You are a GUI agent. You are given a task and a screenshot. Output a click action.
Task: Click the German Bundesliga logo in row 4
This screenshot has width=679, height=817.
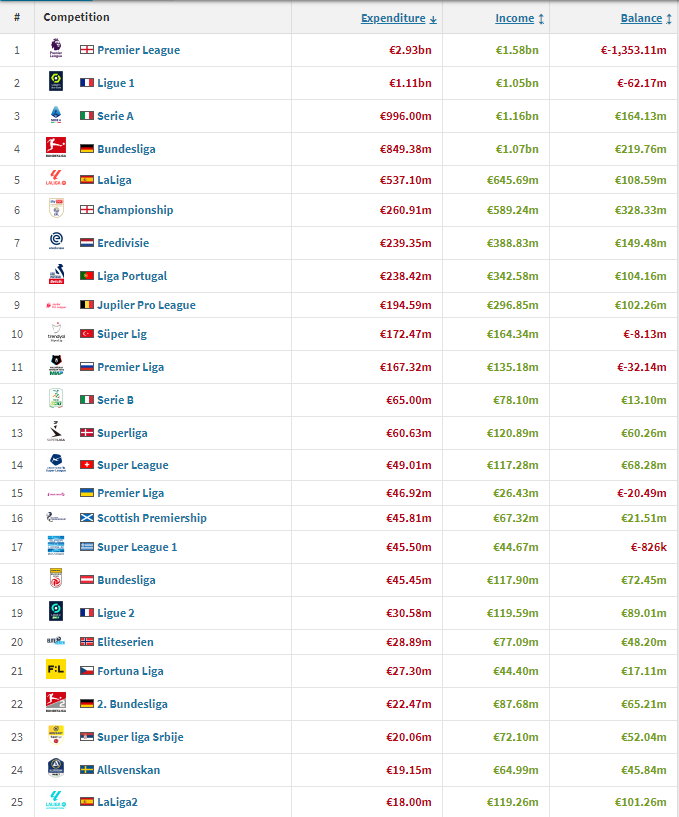[x=56, y=147]
